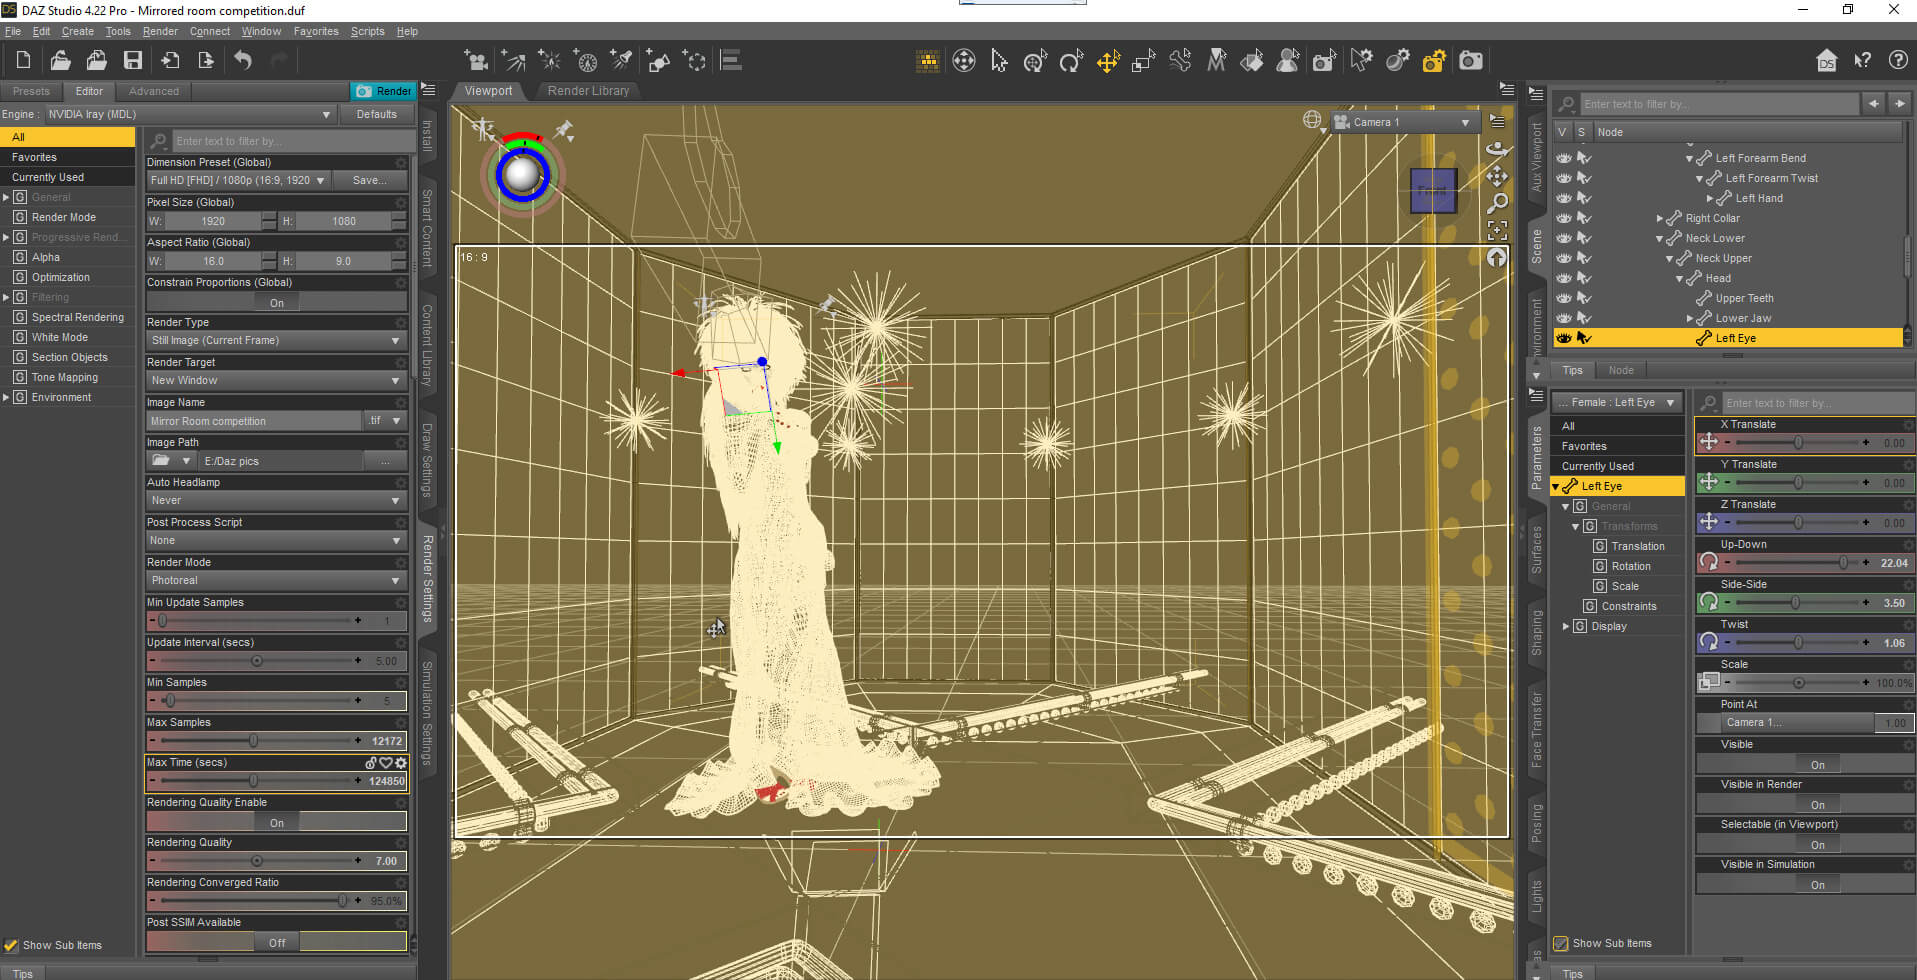Switch to the Presets tab
Viewport: 1917px width, 980px height.
click(x=31, y=91)
